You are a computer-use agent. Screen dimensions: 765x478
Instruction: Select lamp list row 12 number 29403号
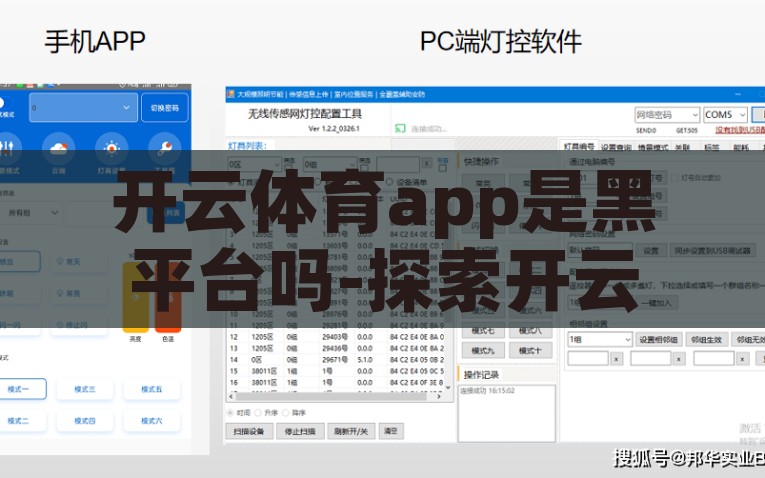coord(335,337)
